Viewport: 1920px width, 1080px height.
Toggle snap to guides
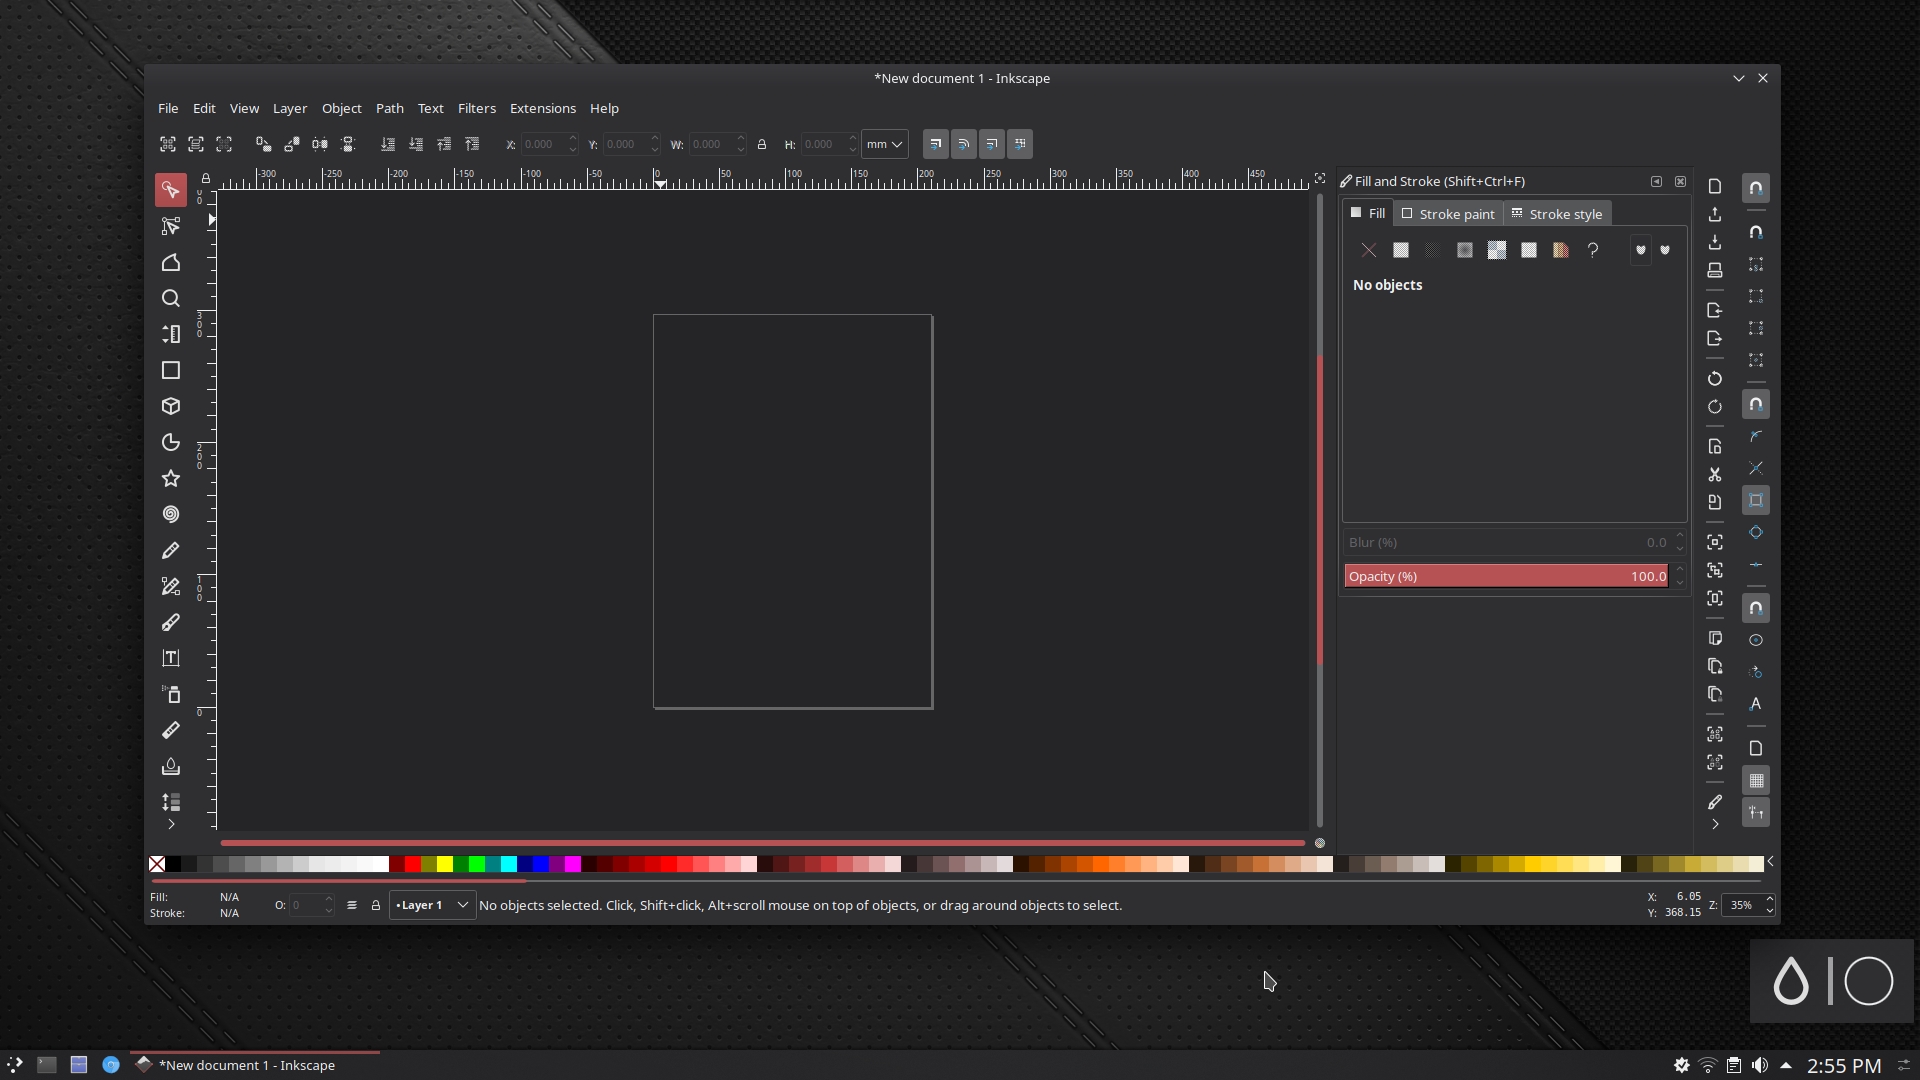1756,813
